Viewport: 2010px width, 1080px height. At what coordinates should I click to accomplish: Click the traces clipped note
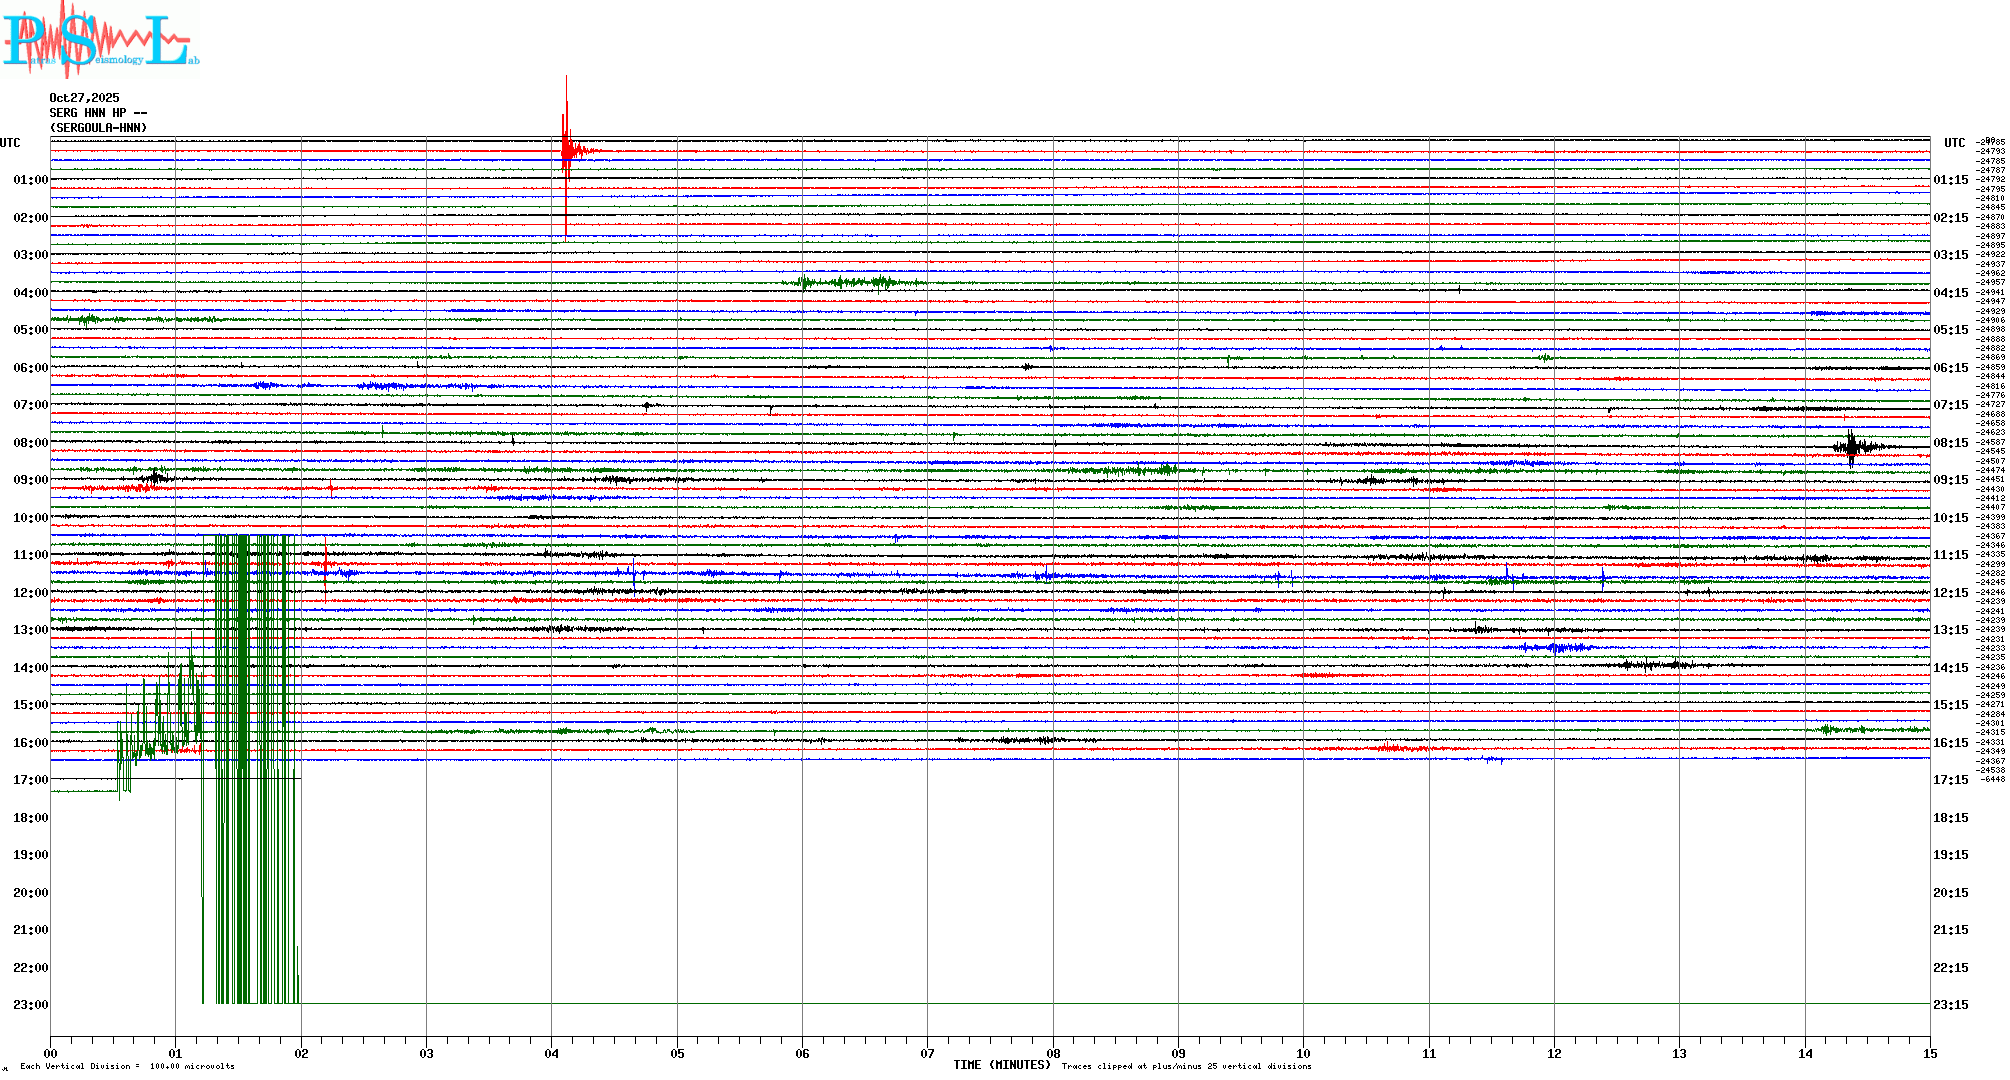click(1186, 1066)
